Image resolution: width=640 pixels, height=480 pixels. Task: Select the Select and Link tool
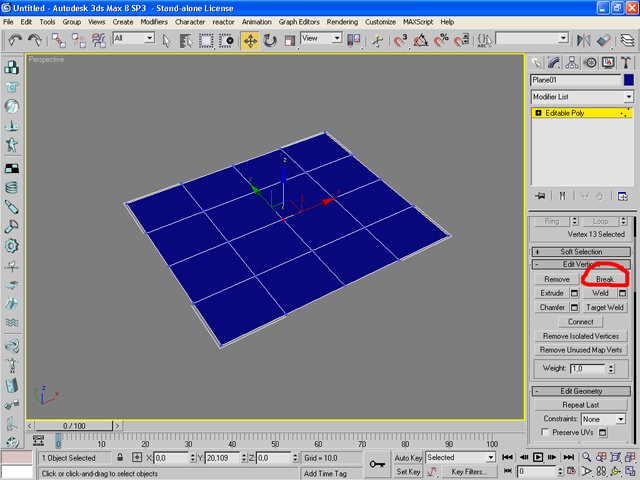coord(59,40)
